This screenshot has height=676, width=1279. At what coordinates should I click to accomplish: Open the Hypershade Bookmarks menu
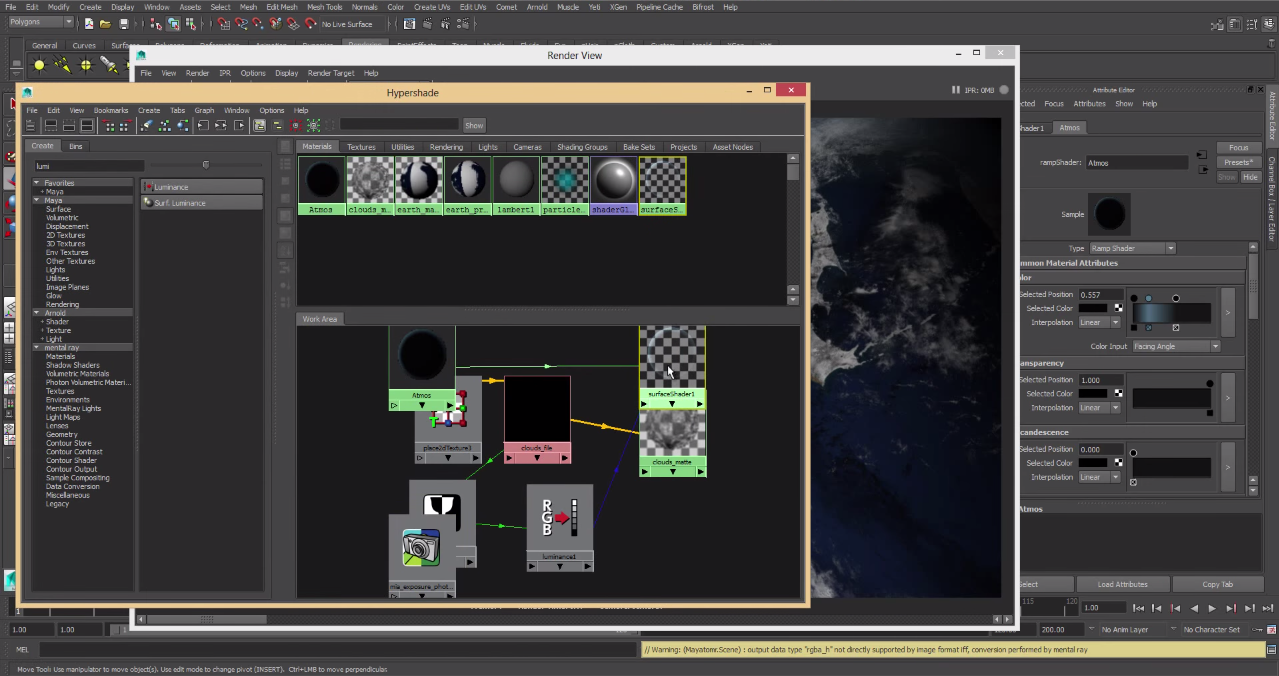tap(111, 110)
